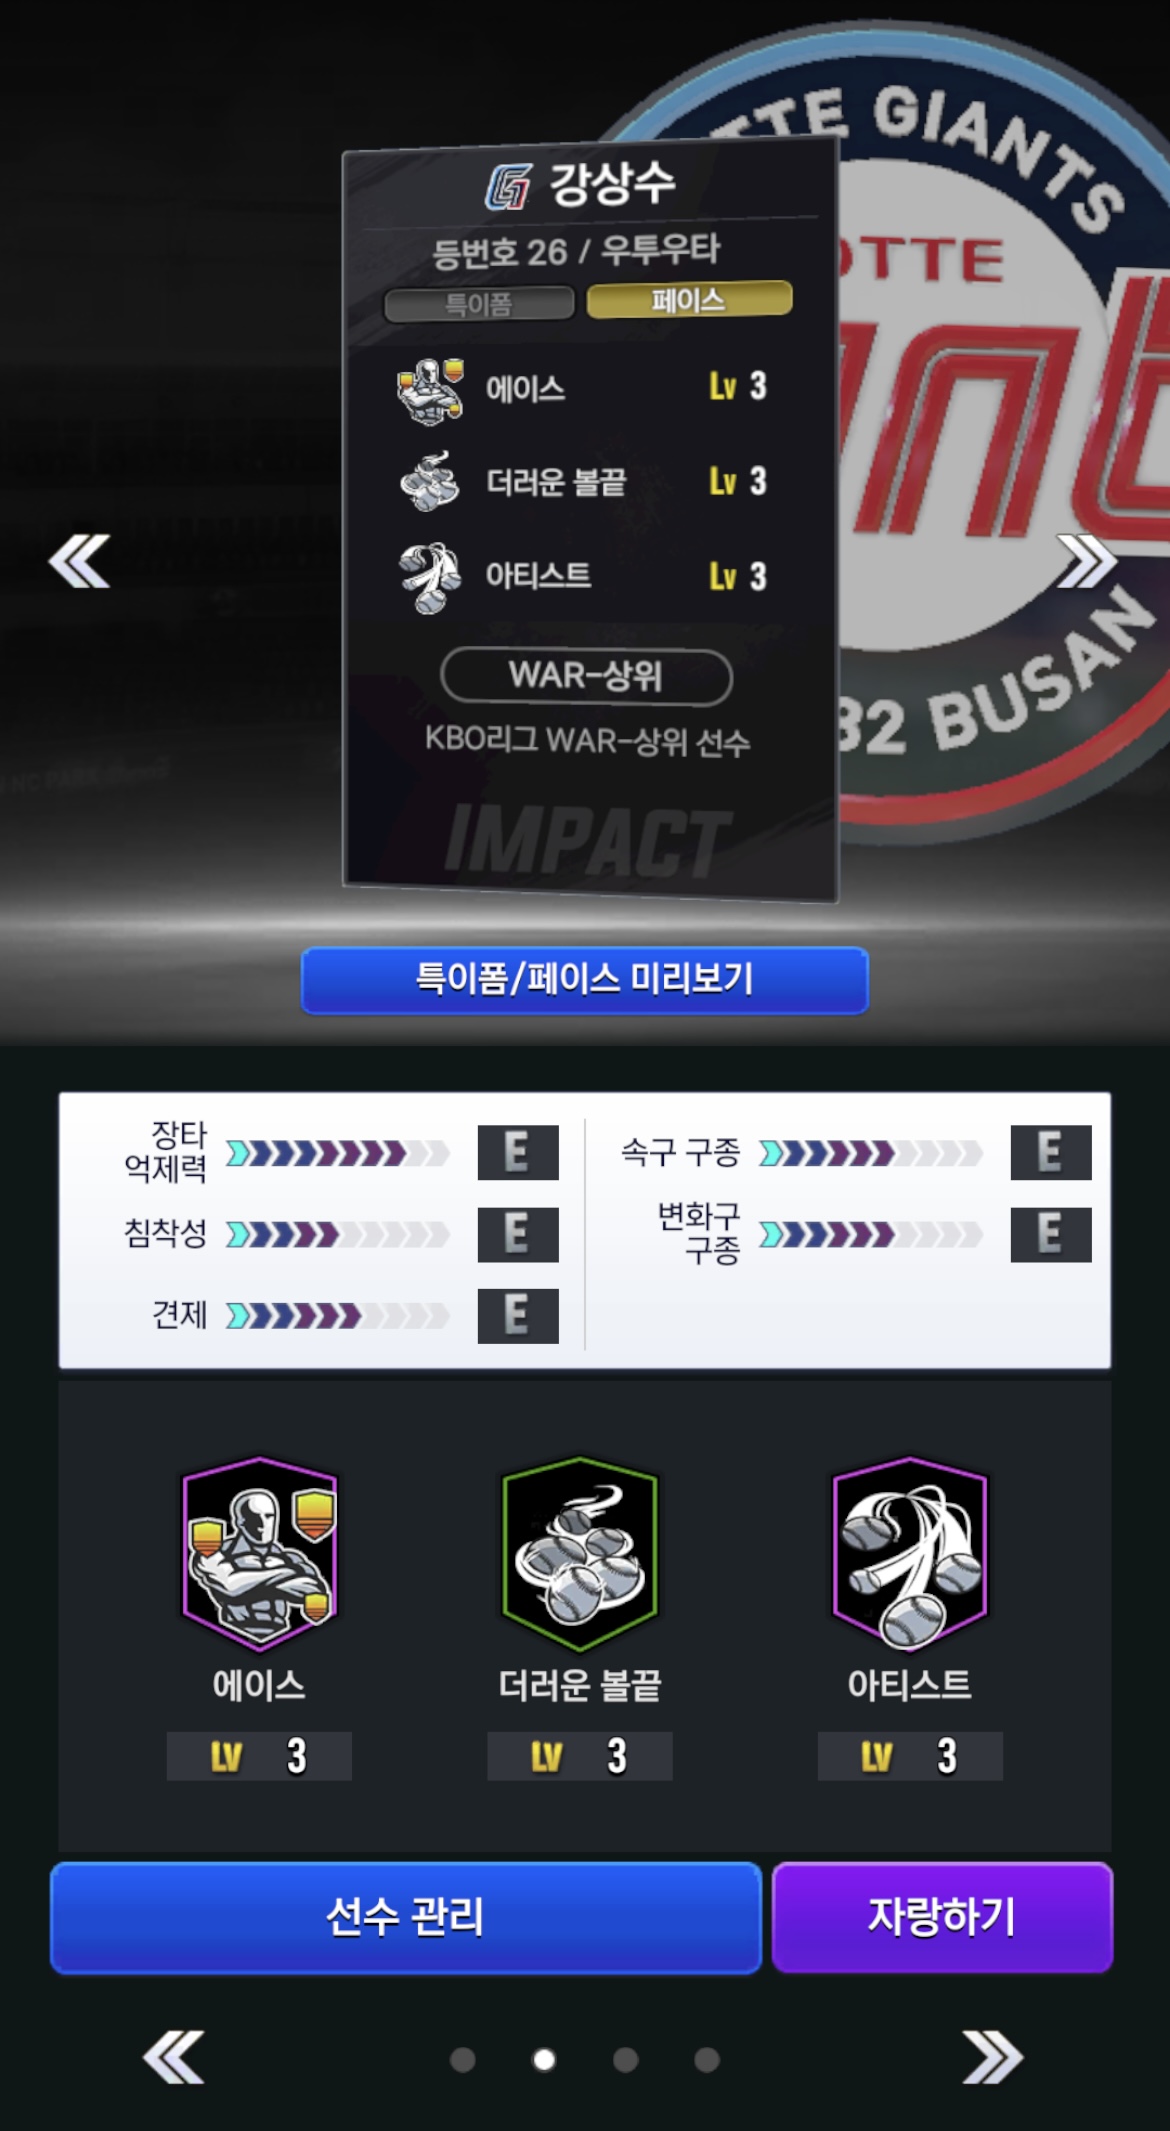Tap the team logo next to 강상수

pyautogui.click(x=509, y=187)
